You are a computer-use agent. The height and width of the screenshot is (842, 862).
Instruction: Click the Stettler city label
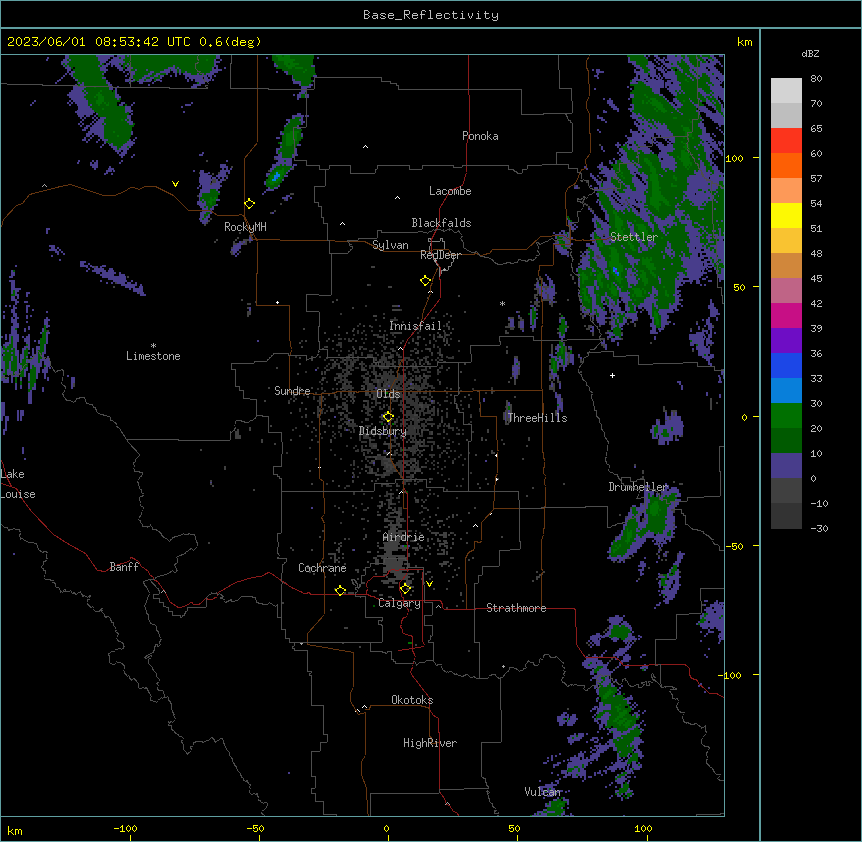click(x=634, y=237)
